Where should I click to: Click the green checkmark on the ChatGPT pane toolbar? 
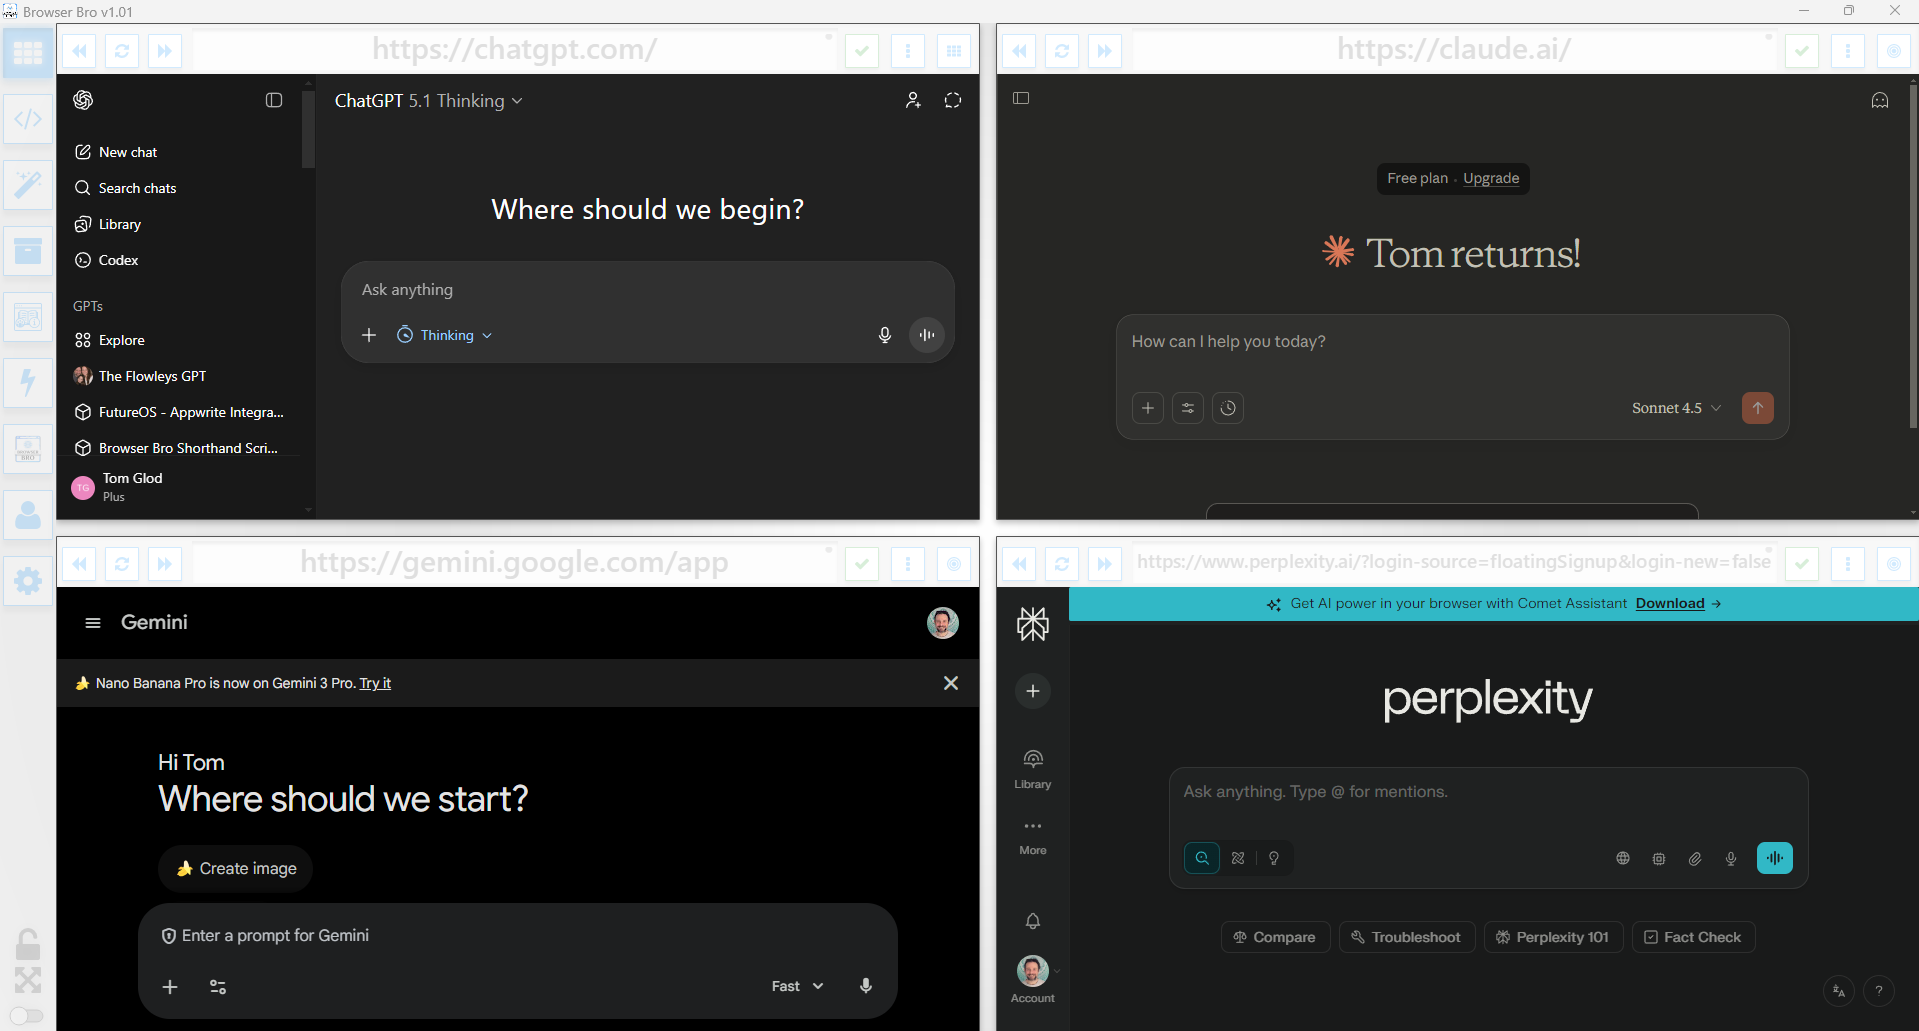(861, 50)
